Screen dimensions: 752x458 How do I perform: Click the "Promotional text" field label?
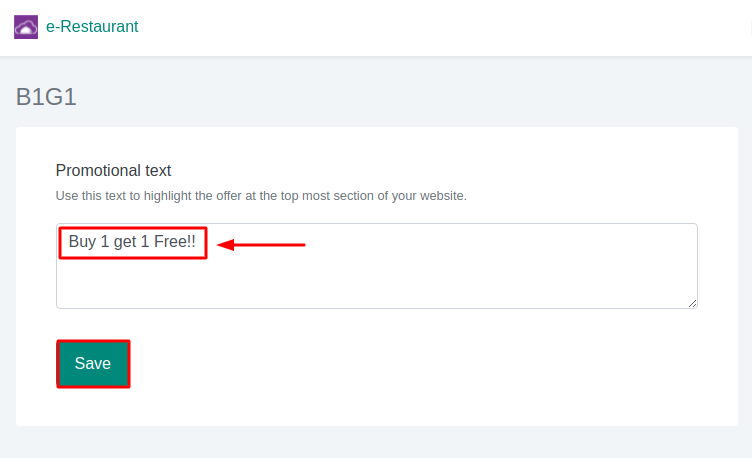[114, 170]
